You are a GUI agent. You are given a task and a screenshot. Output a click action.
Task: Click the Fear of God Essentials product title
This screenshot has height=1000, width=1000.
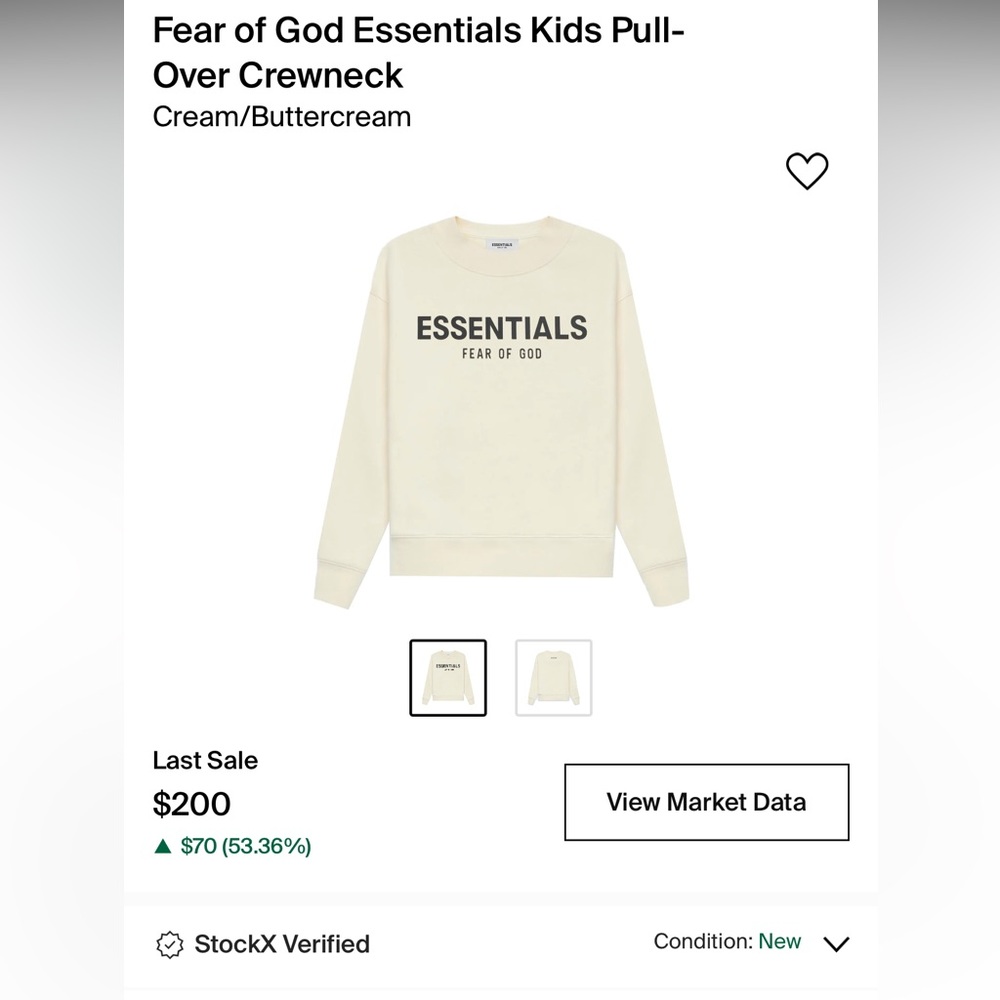[419, 52]
